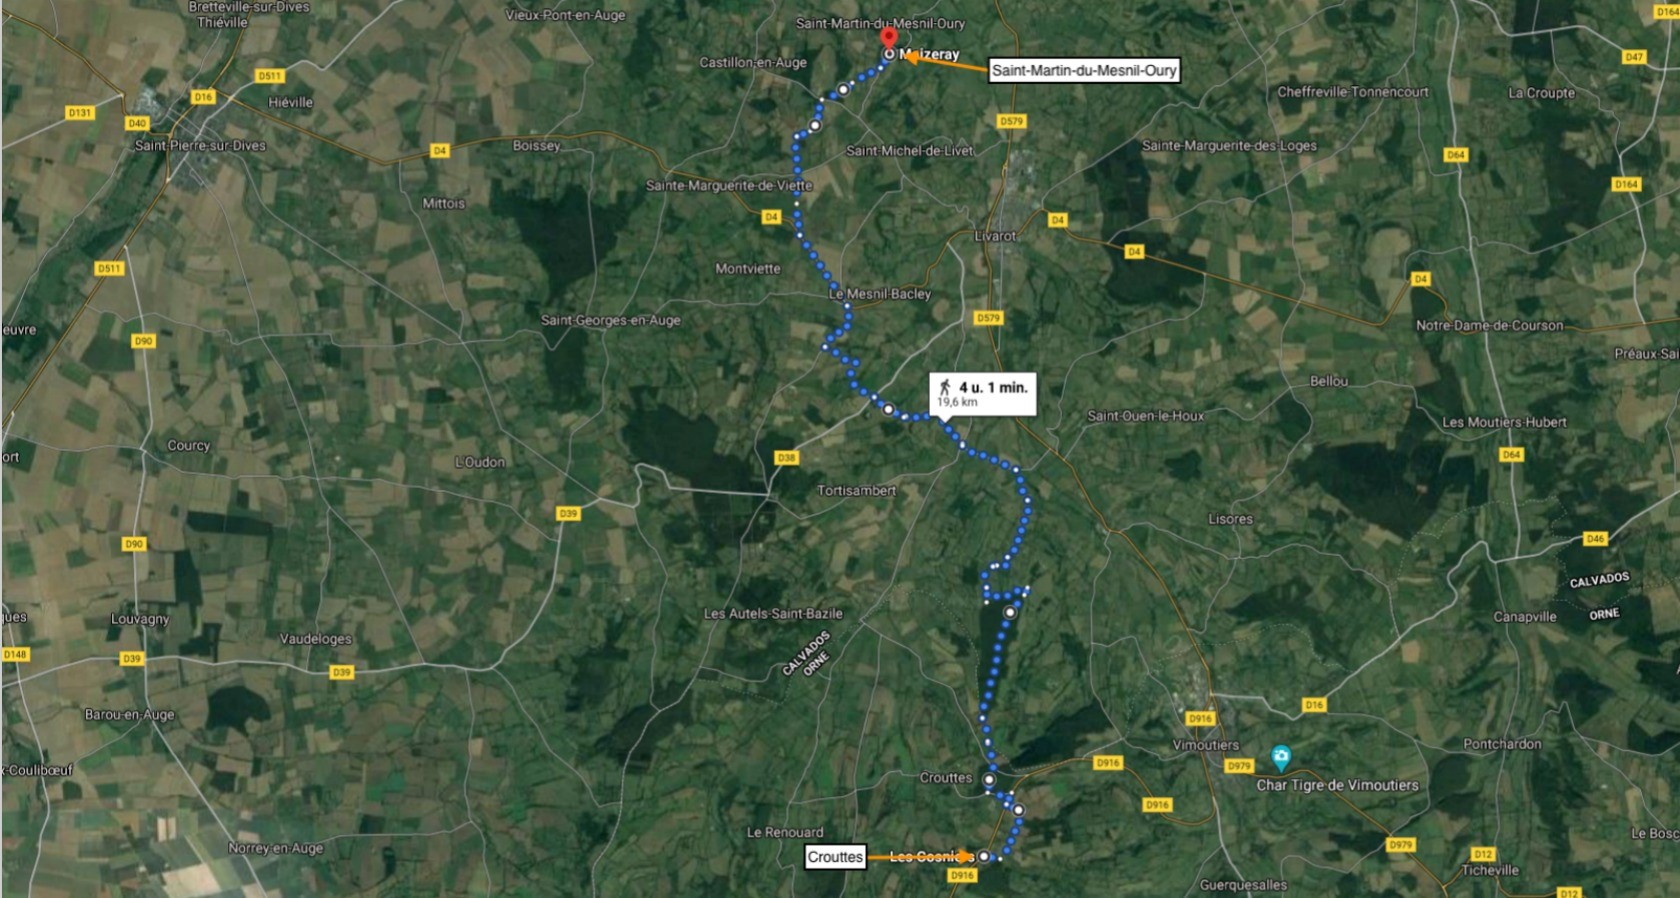Image resolution: width=1680 pixels, height=898 pixels.
Task: Click the Vimoutiers town label
Action: pyautogui.click(x=1205, y=745)
